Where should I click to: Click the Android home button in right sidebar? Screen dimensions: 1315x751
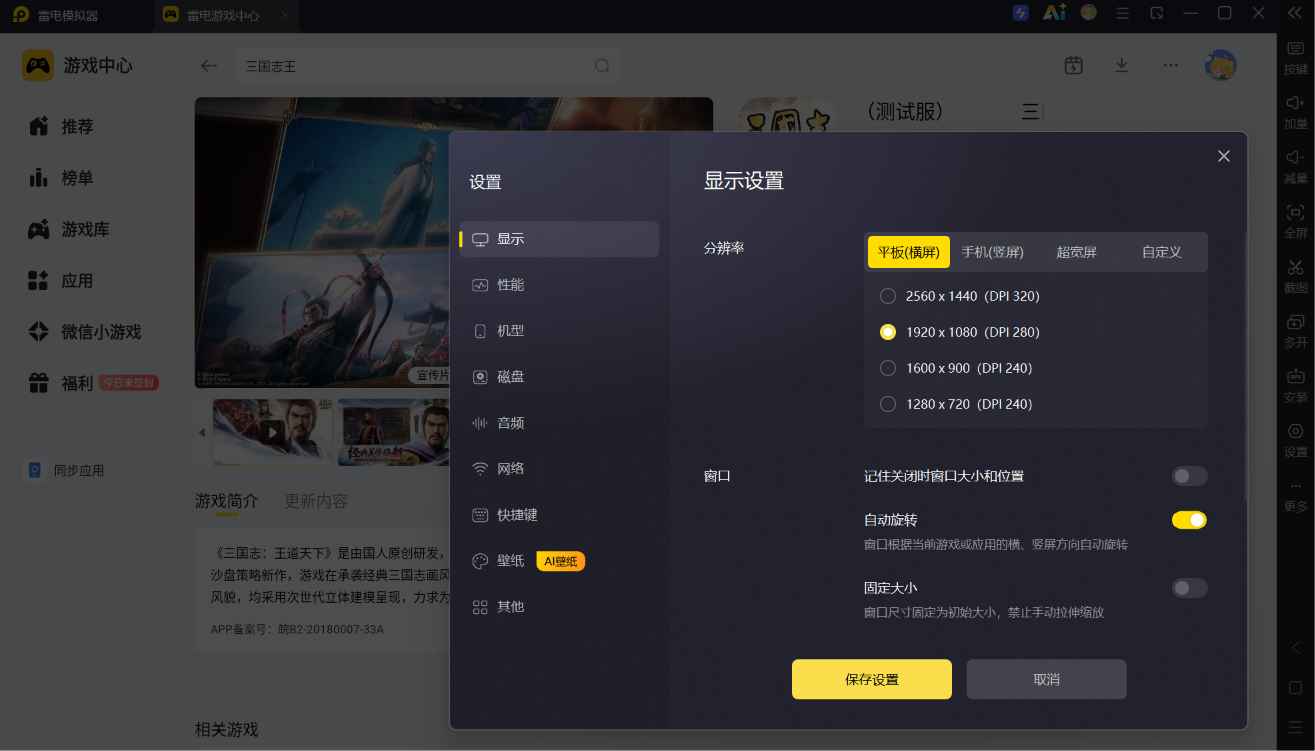tap(1296, 688)
